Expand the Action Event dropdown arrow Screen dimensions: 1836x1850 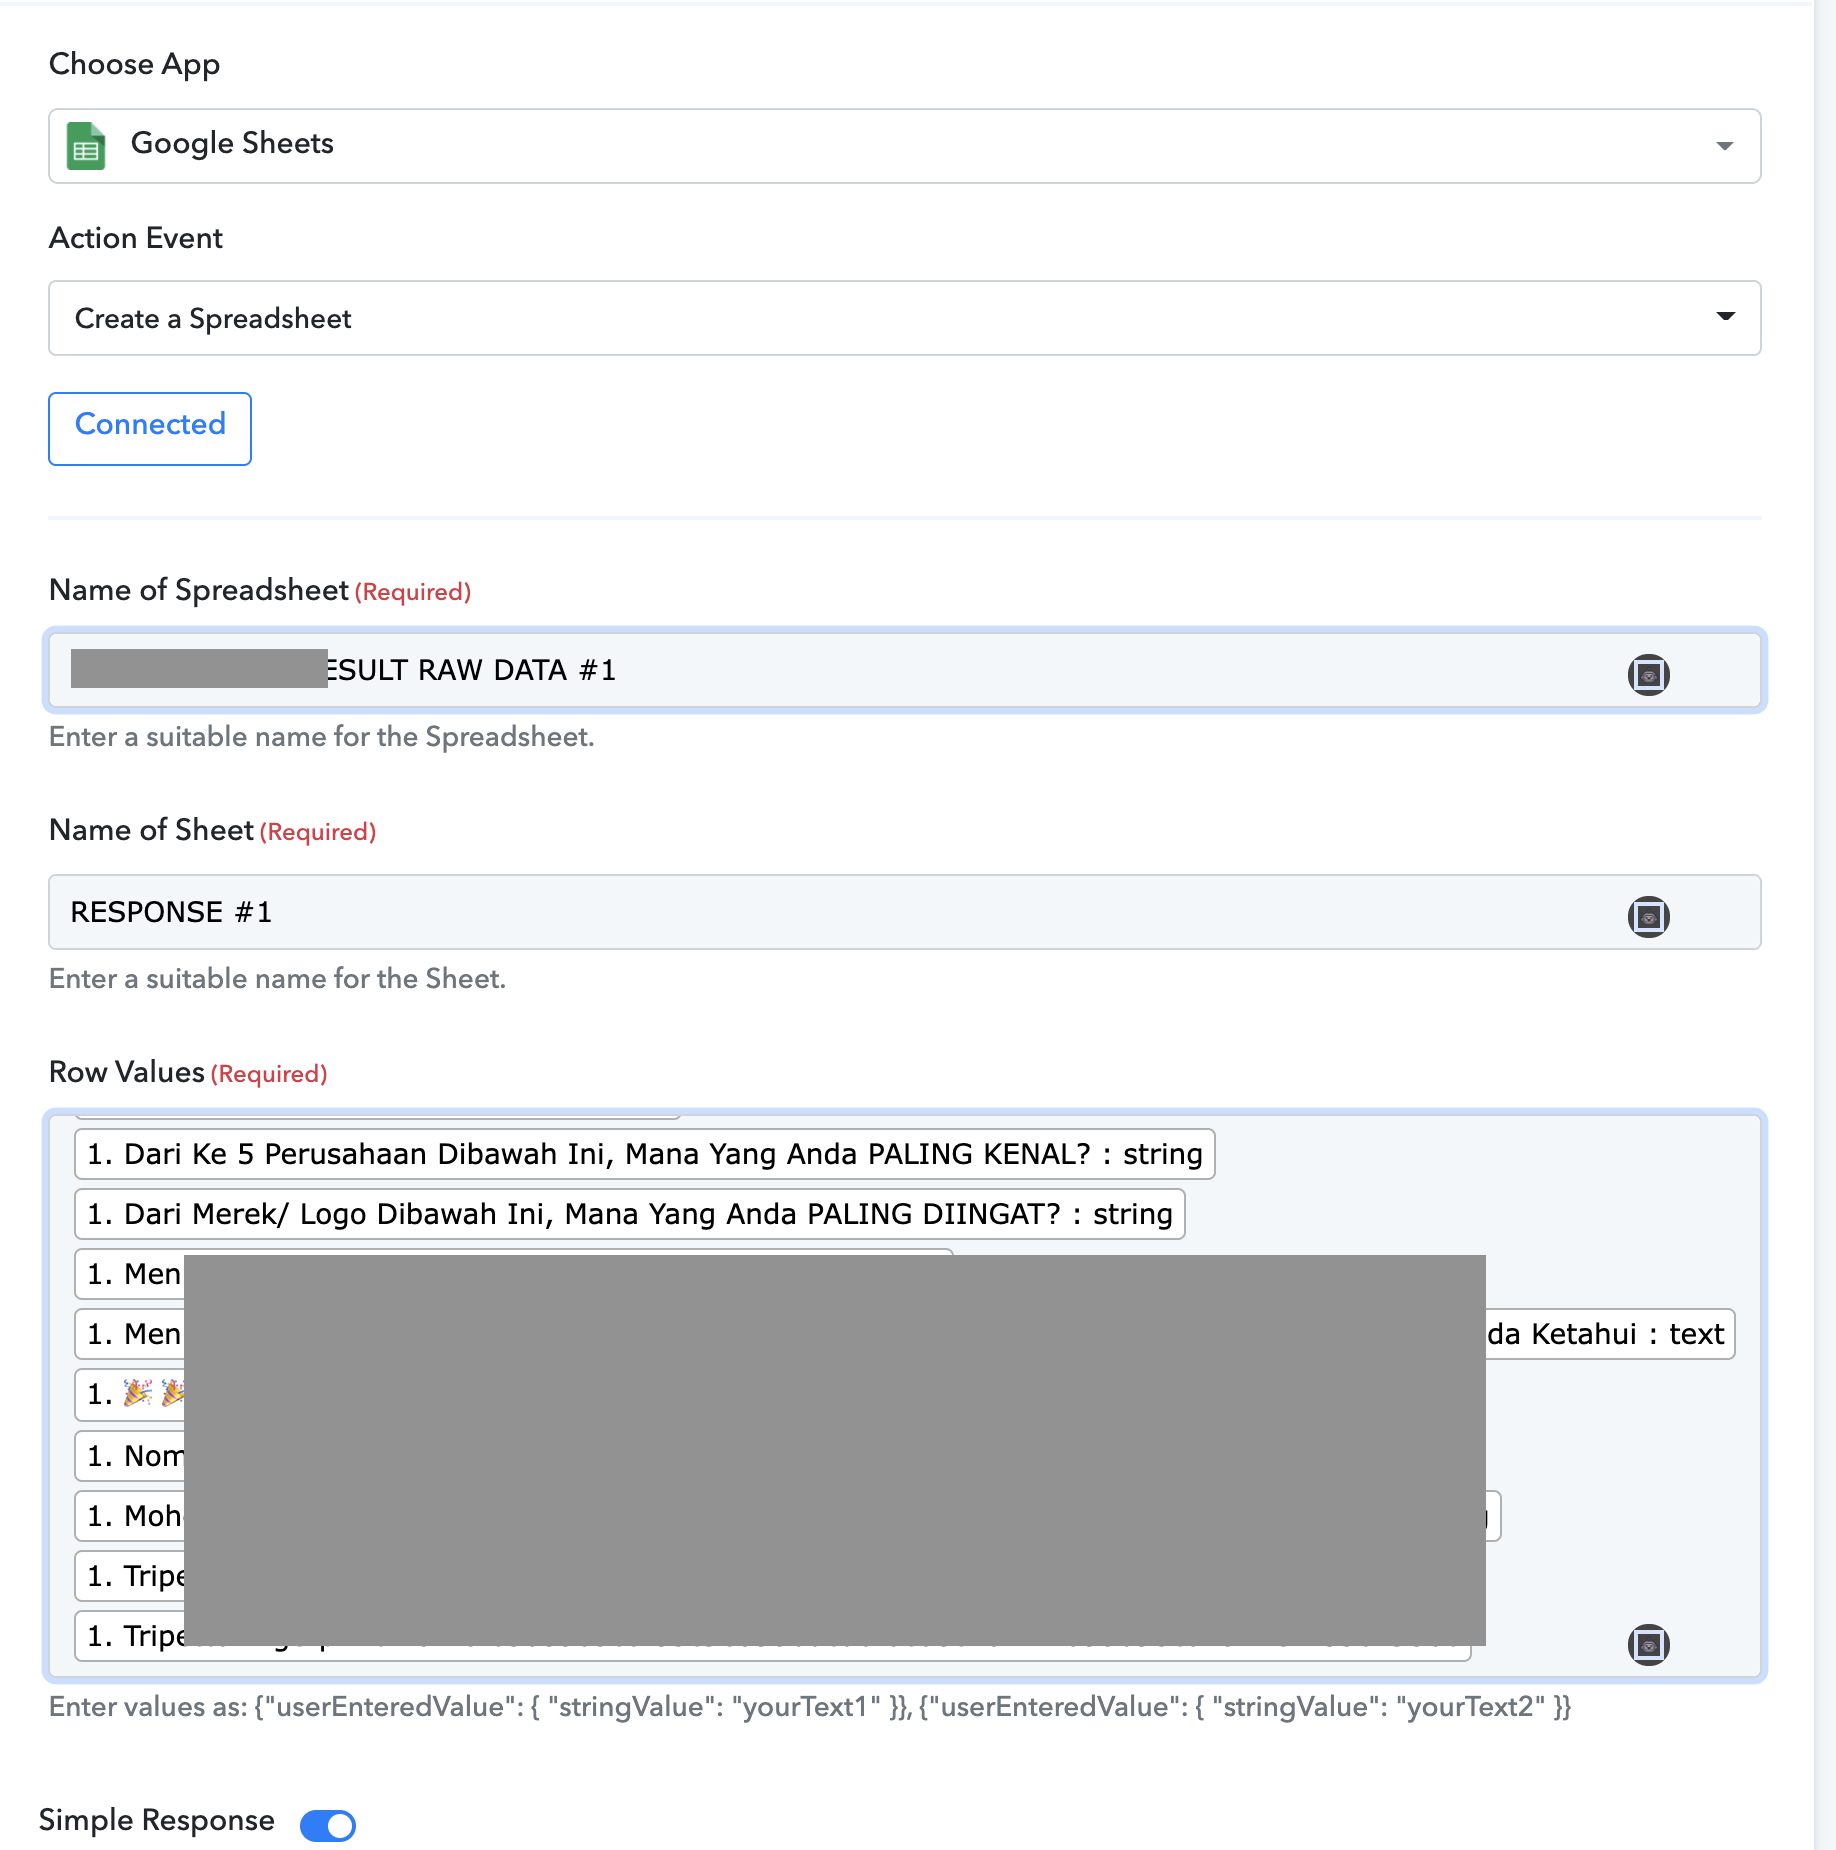point(1725,317)
